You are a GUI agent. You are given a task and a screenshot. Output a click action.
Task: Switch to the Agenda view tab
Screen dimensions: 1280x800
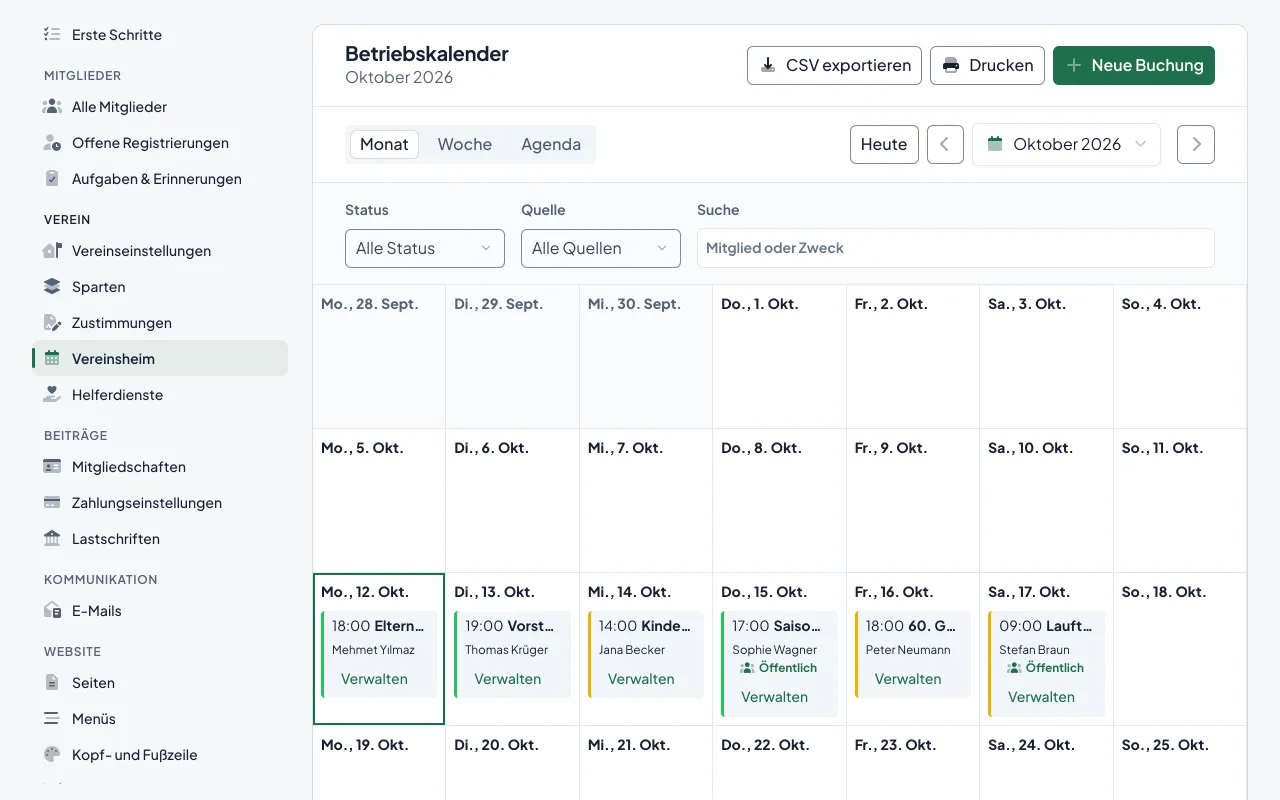[x=551, y=144]
